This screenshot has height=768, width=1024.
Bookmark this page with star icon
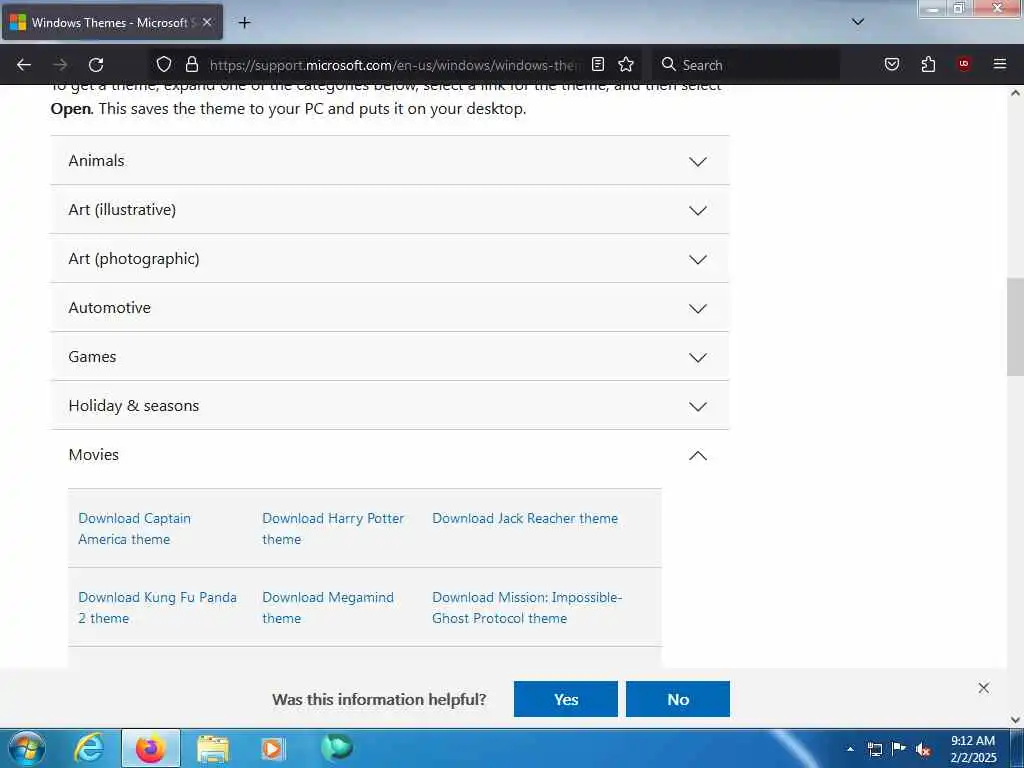[x=626, y=64]
